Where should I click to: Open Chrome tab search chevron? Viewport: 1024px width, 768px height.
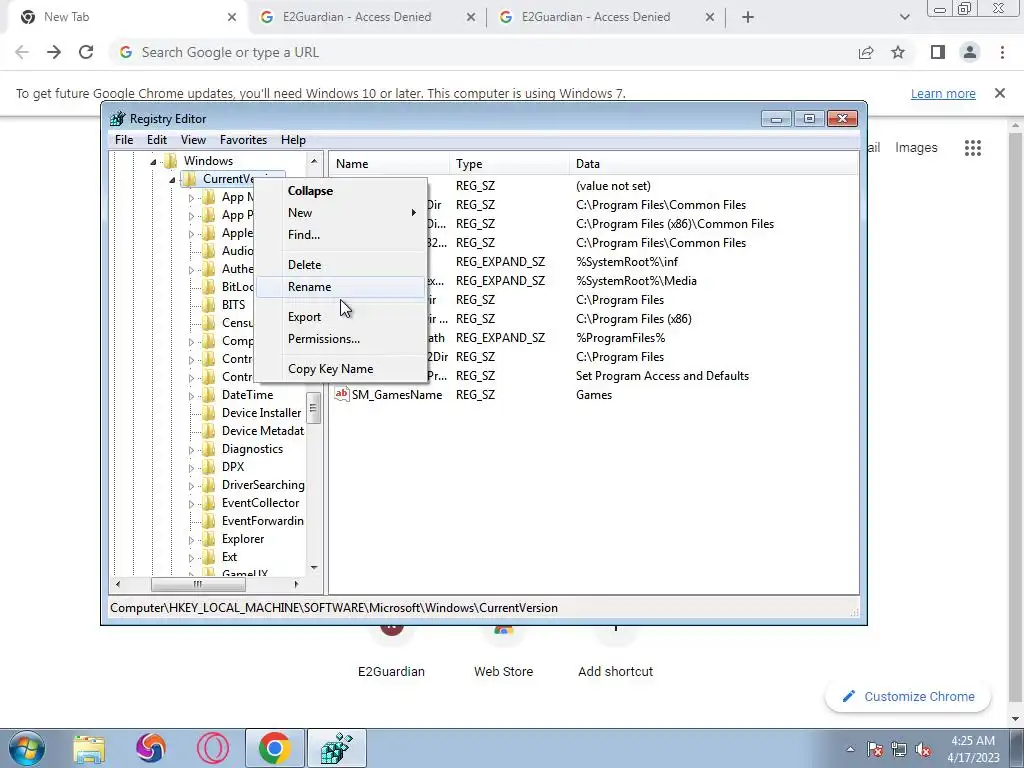[904, 18]
